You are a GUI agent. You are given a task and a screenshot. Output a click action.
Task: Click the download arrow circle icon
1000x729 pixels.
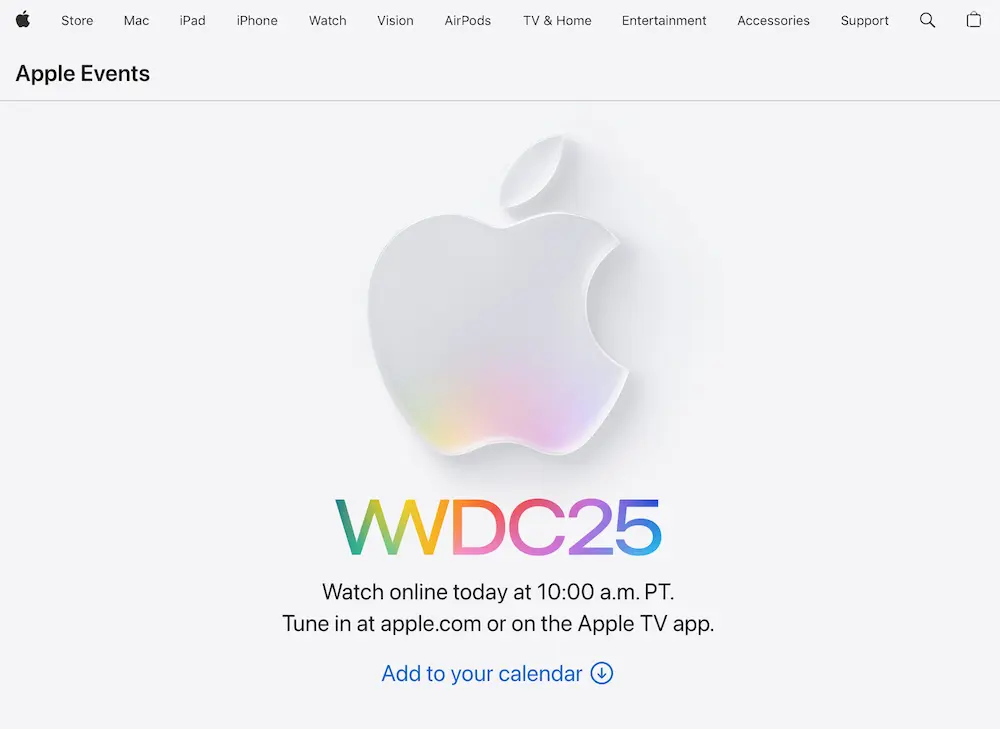(x=601, y=673)
